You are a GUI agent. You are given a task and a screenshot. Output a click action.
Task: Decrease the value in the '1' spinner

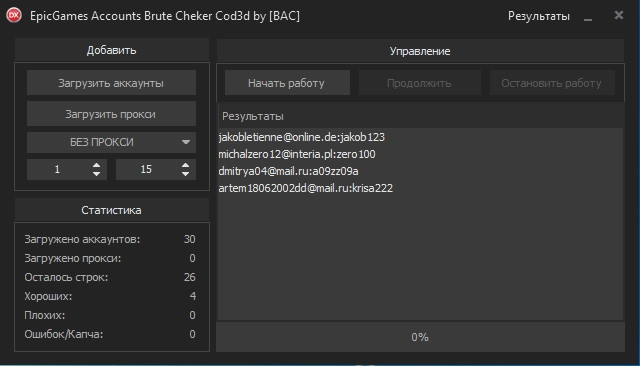(x=96, y=174)
